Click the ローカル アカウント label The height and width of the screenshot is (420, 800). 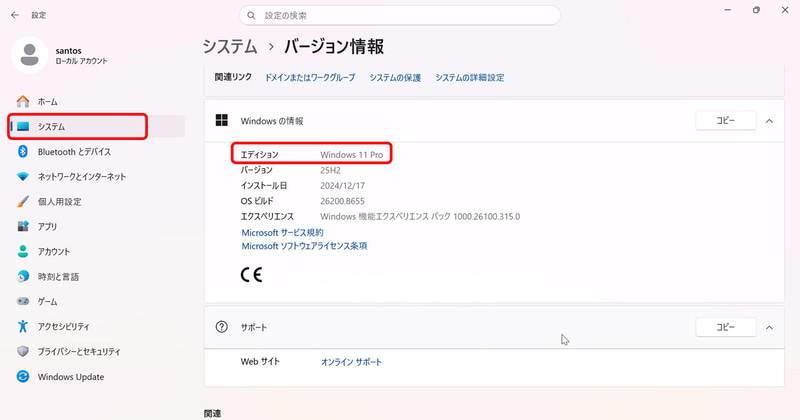[x=81, y=61]
